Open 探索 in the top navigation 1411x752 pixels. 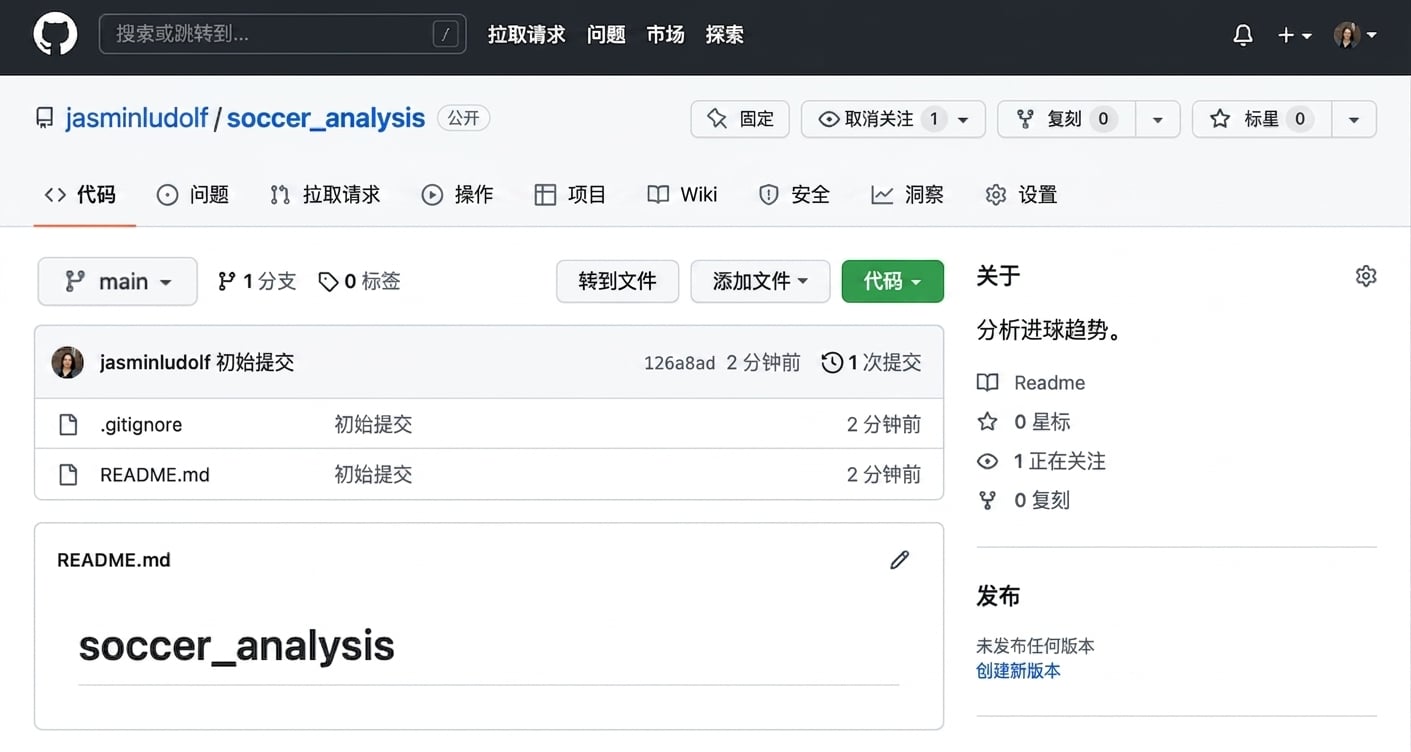pyautogui.click(x=724, y=35)
